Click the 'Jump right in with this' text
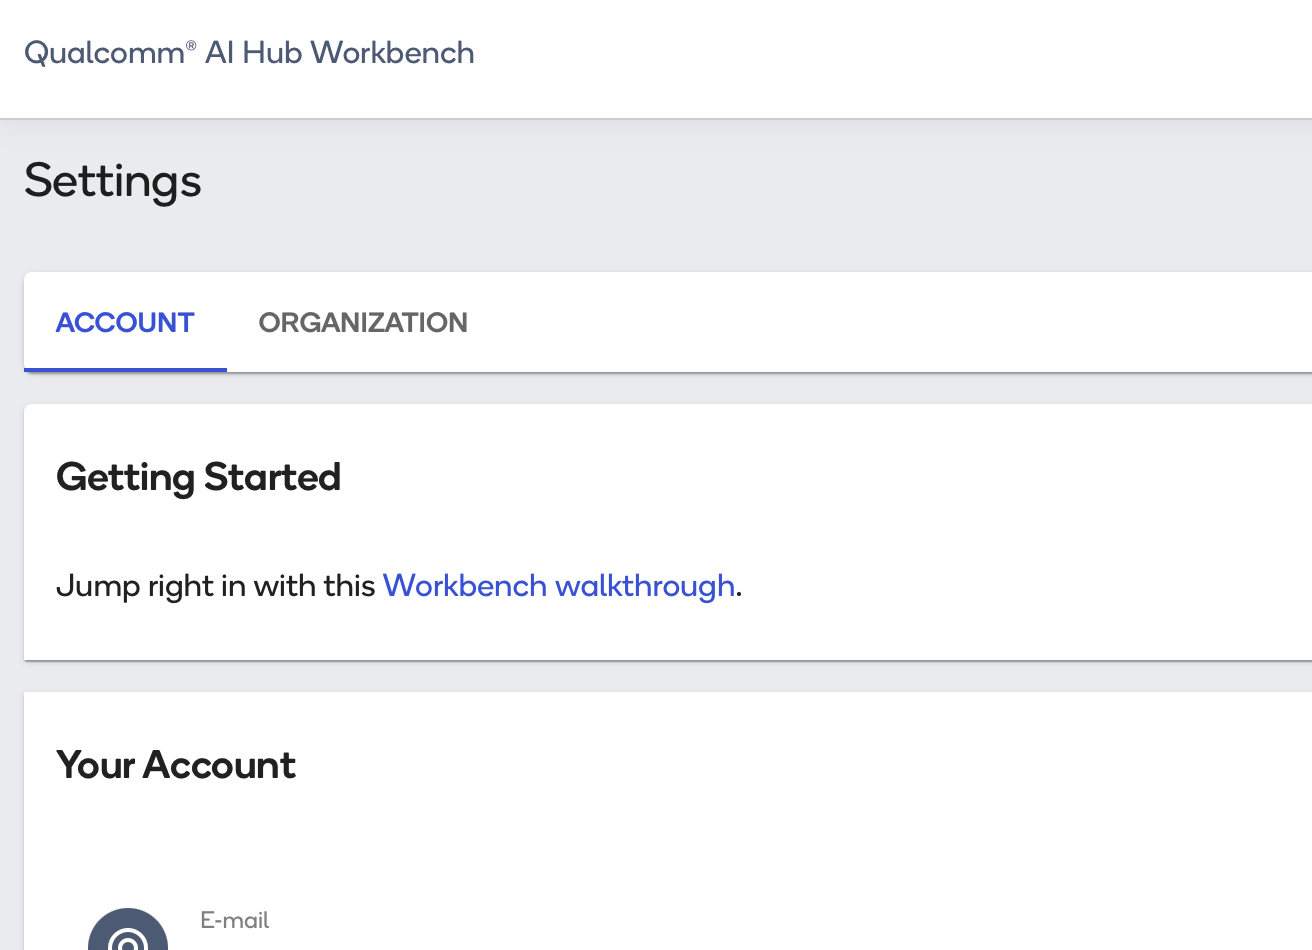This screenshot has height=950, width=1312. point(216,585)
